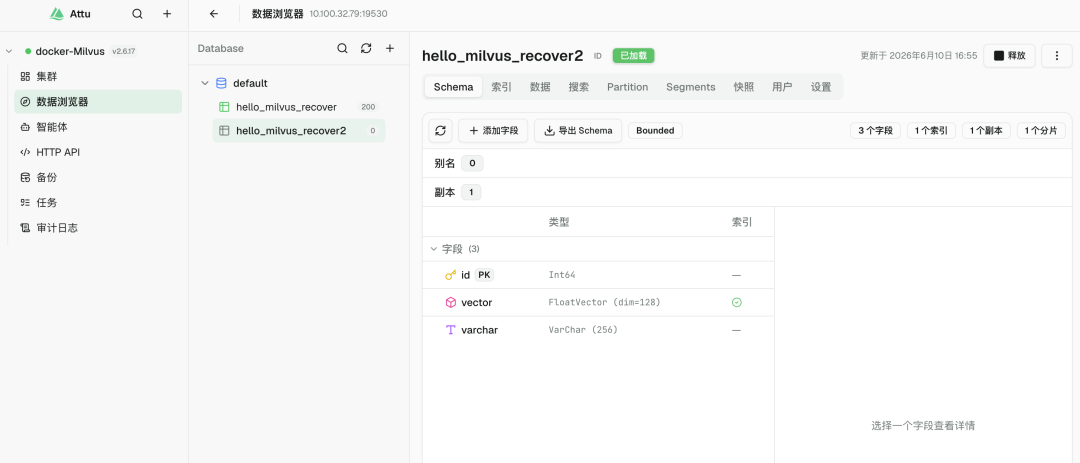This screenshot has height=463, width=1080.
Task: Click the Int64 type cell
Action: (561, 275)
